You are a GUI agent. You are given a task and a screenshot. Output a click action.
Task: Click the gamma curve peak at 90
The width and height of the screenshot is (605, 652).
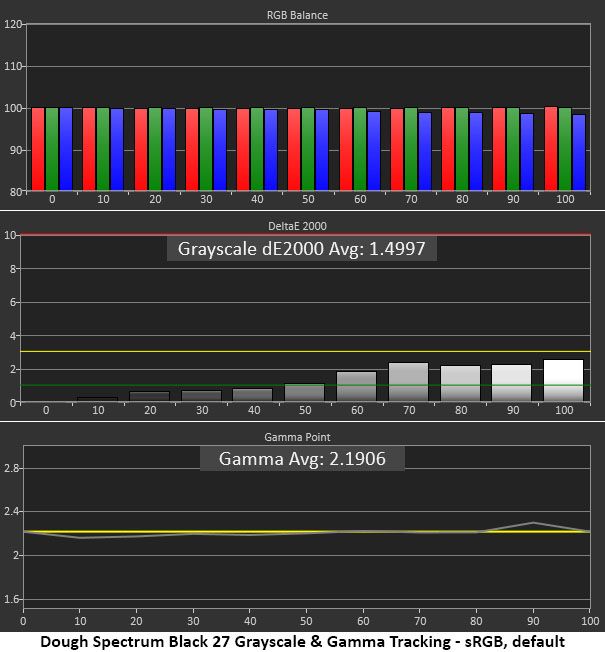pyautogui.click(x=533, y=523)
